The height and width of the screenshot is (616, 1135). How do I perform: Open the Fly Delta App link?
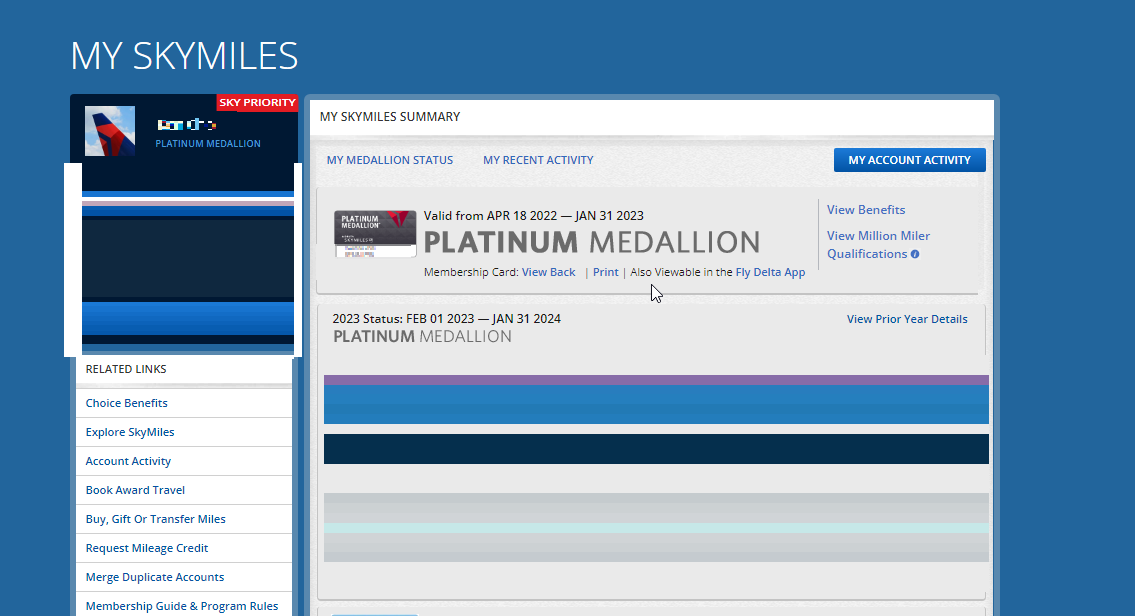[770, 272]
